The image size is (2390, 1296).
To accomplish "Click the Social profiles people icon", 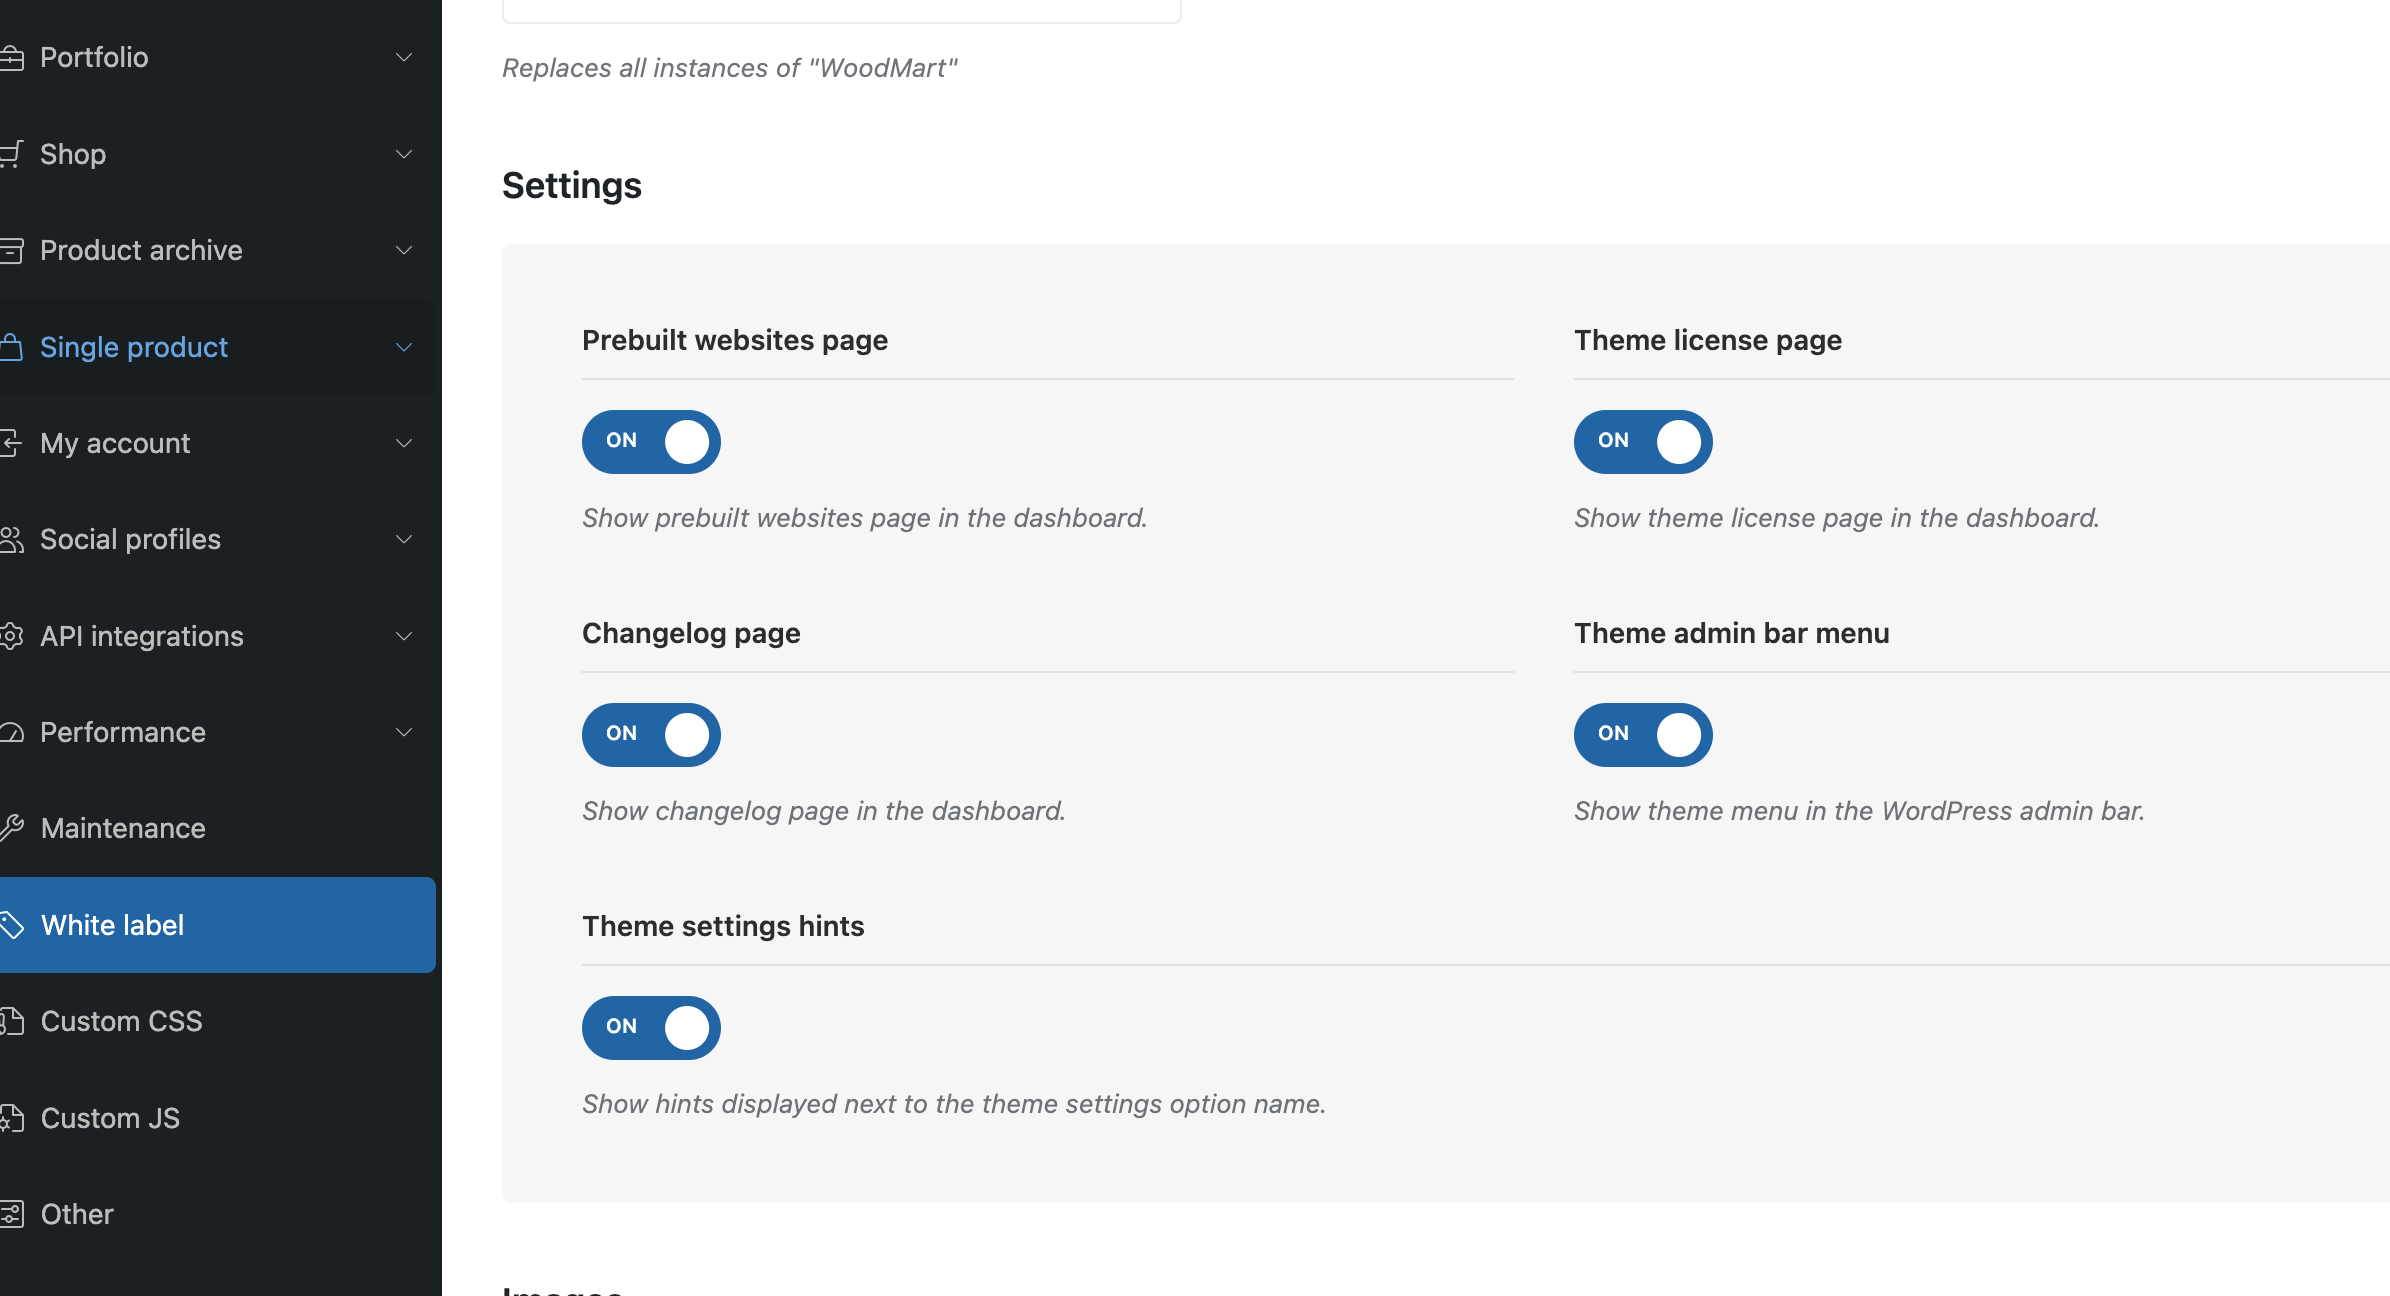I will pos(12,540).
